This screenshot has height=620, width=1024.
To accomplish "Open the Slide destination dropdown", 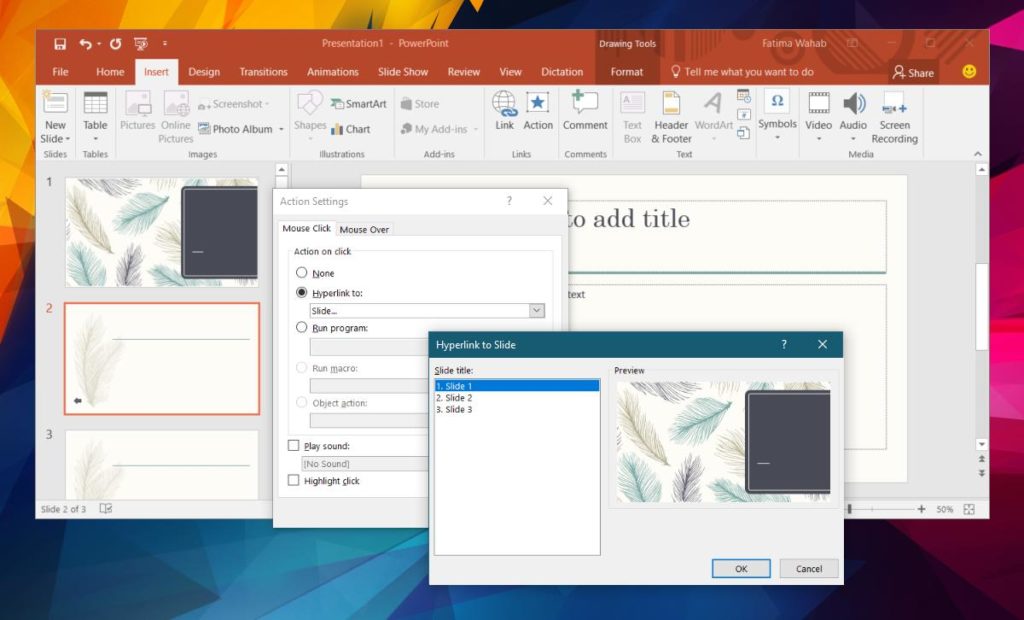I will (x=537, y=310).
